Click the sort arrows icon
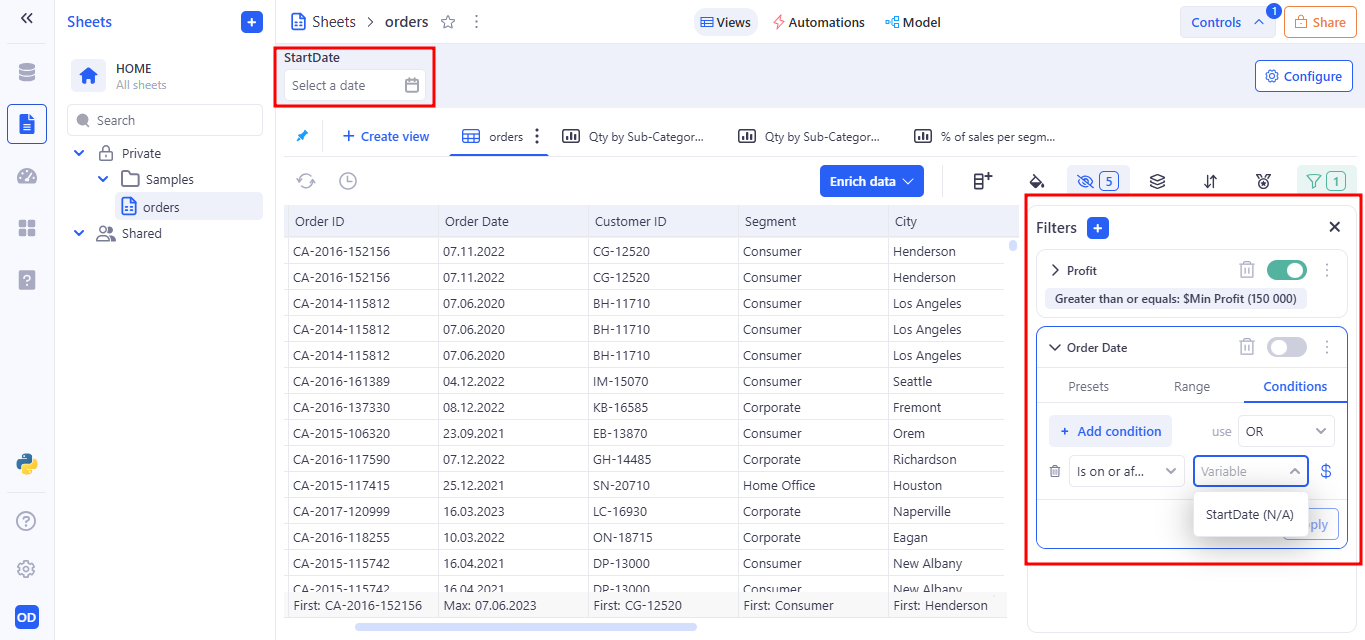 click(1210, 181)
